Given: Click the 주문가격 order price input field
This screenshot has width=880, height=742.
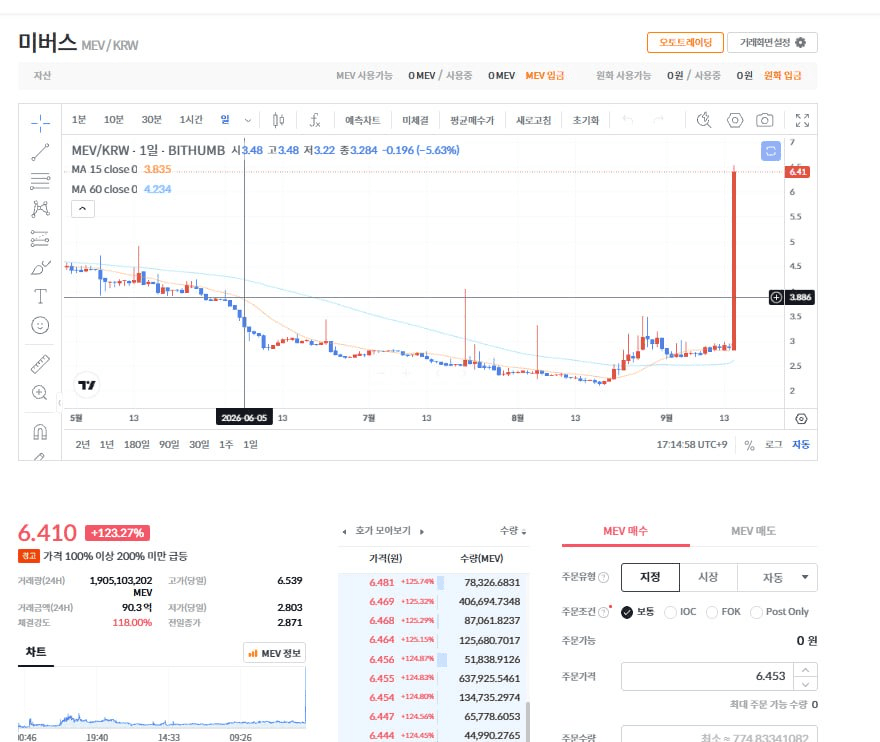Looking at the screenshot, I should 707,676.
